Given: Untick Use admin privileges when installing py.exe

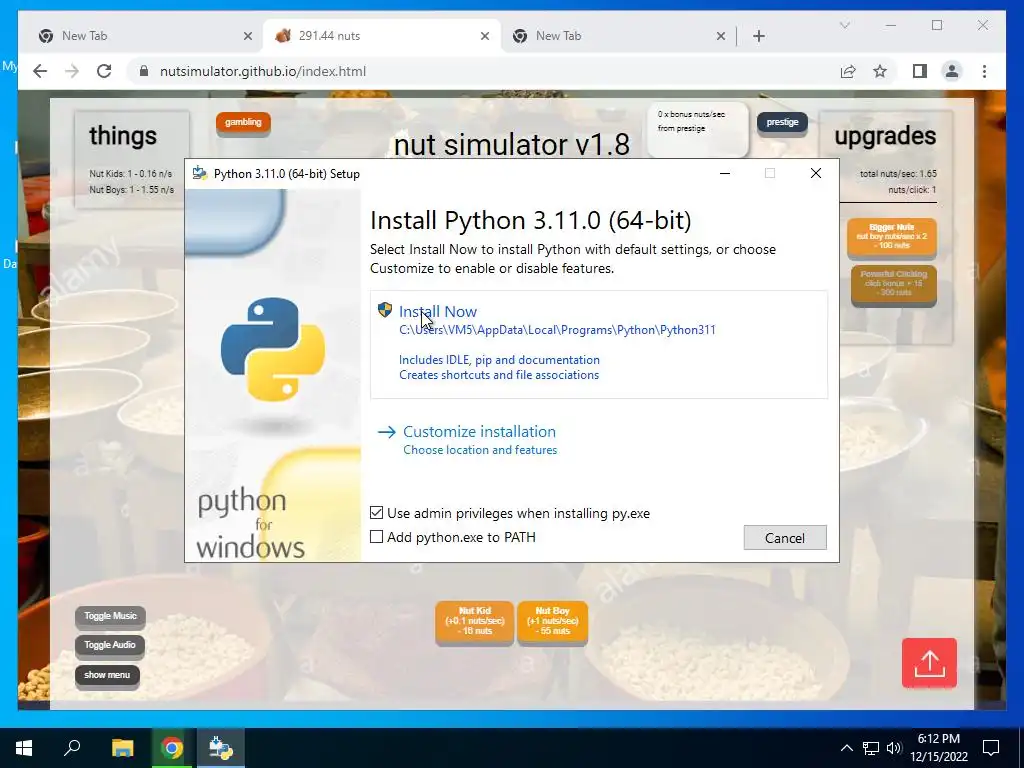Looking at the screenshot, I should (376, 513).
